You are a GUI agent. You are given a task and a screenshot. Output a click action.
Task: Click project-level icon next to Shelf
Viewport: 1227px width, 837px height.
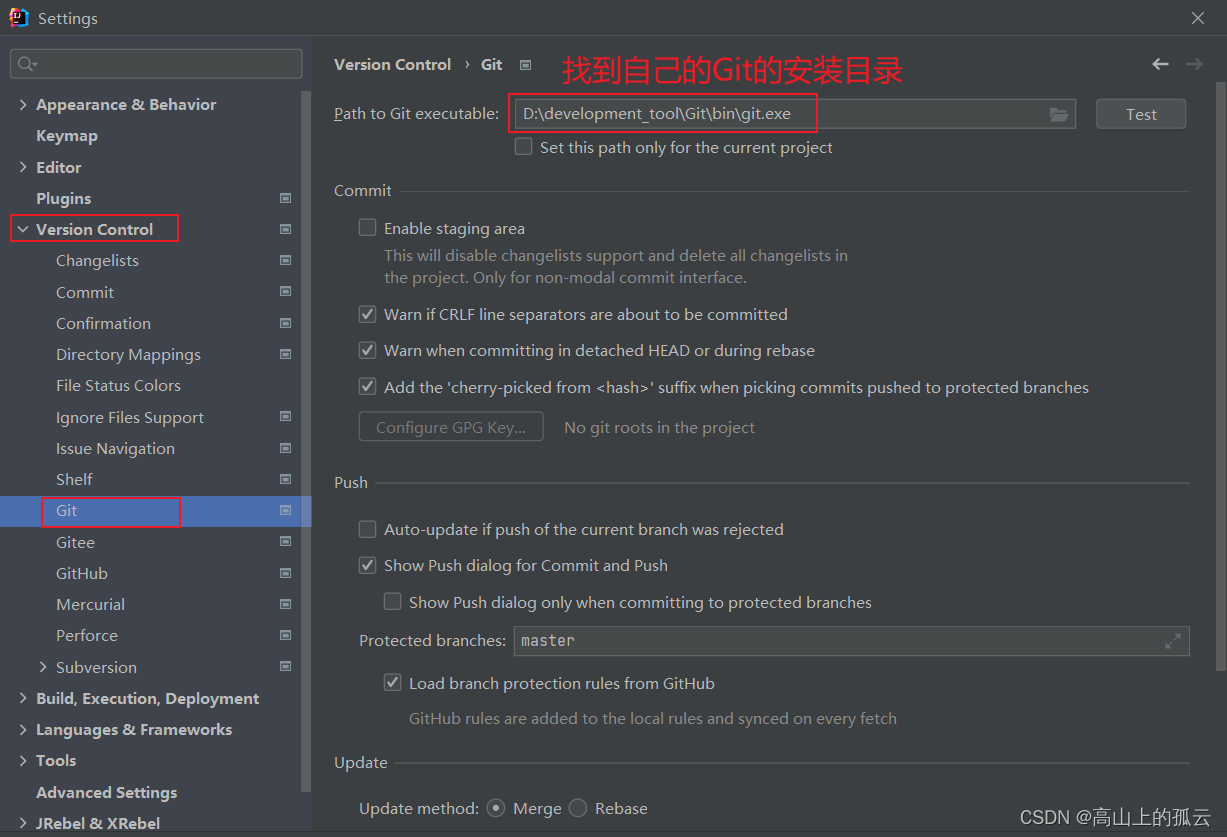tap(286, 479)
